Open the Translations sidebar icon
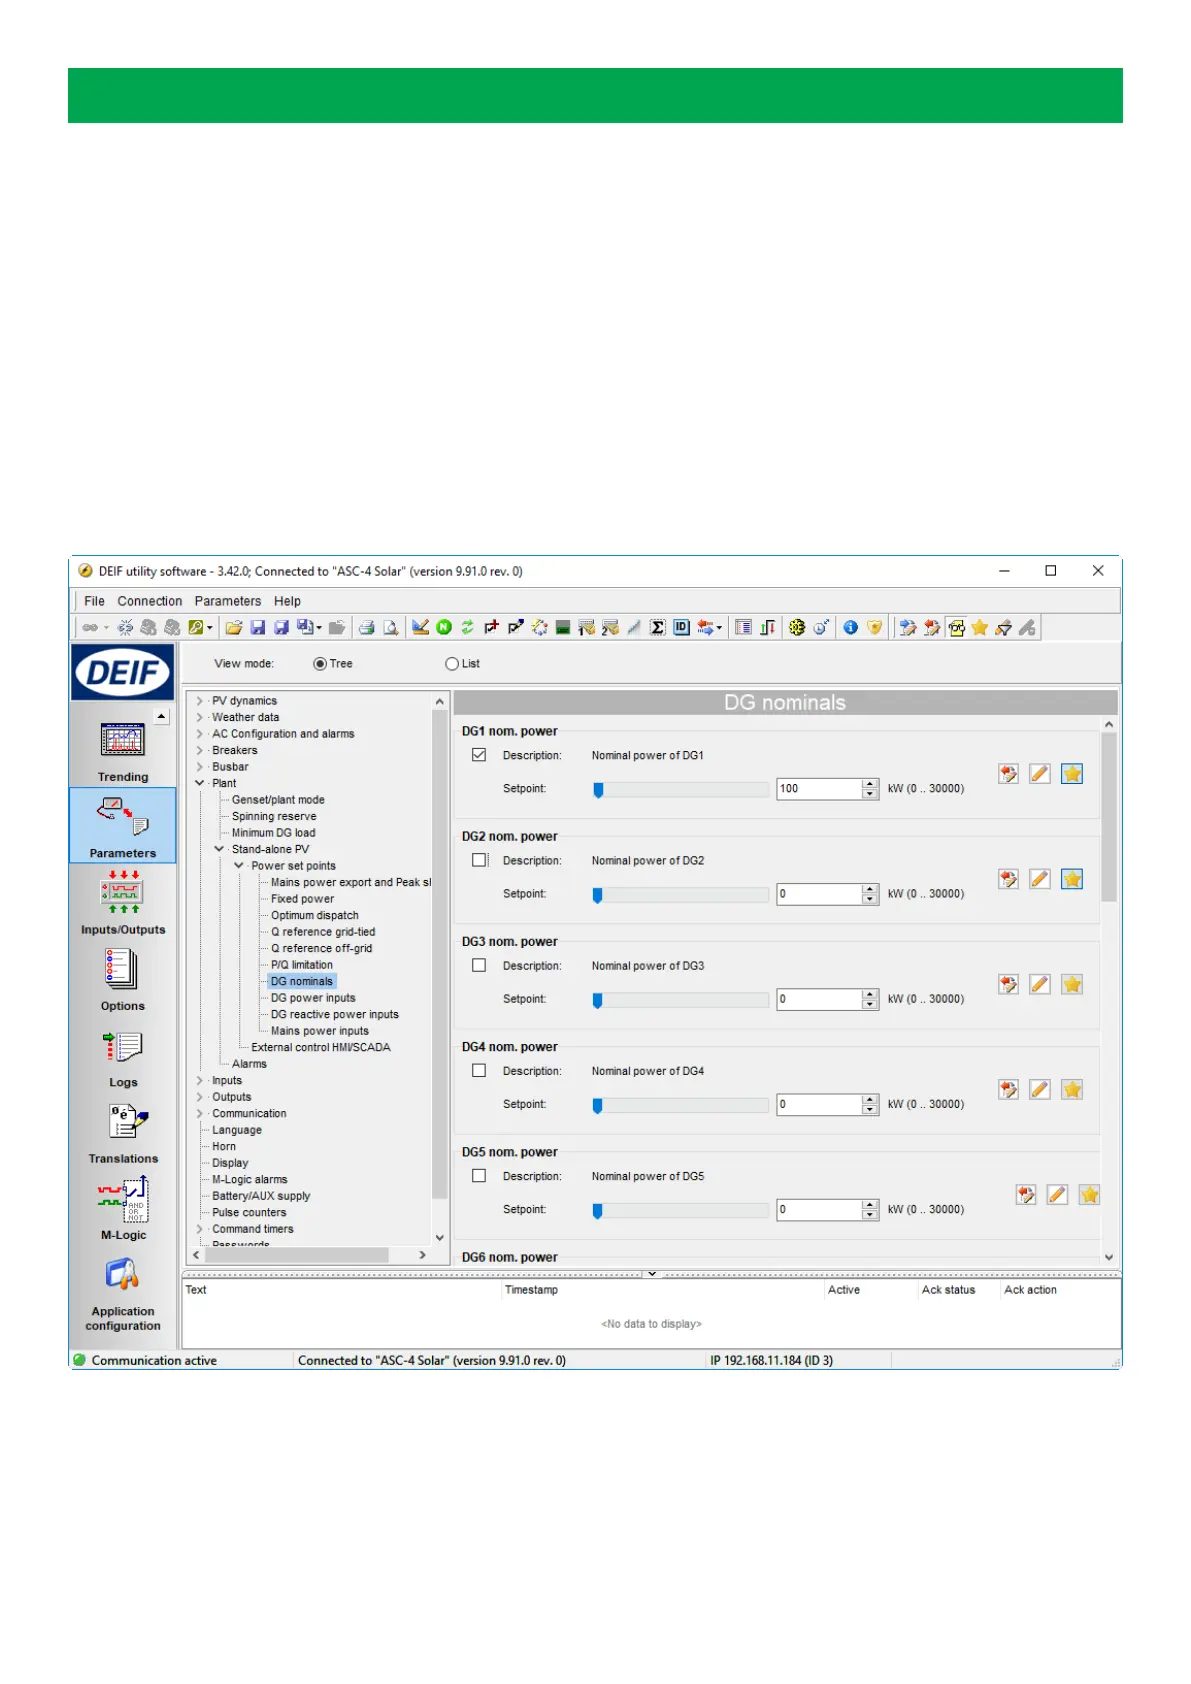 [123, 1134]
